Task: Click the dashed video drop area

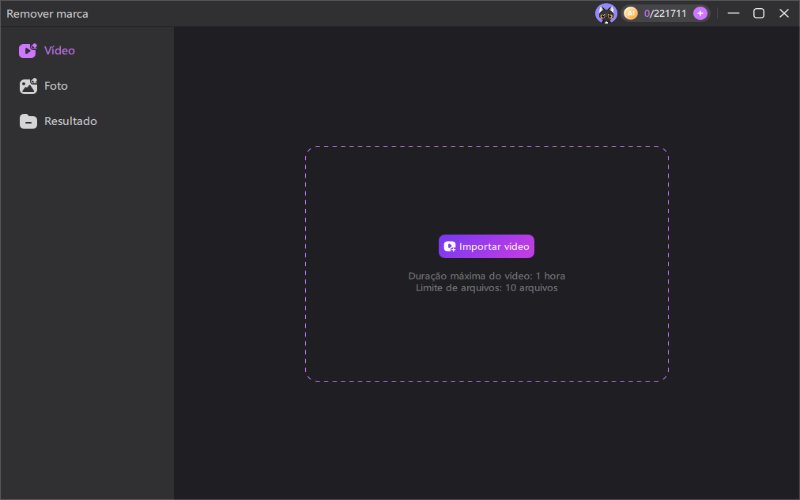Action: coord(487,264)
